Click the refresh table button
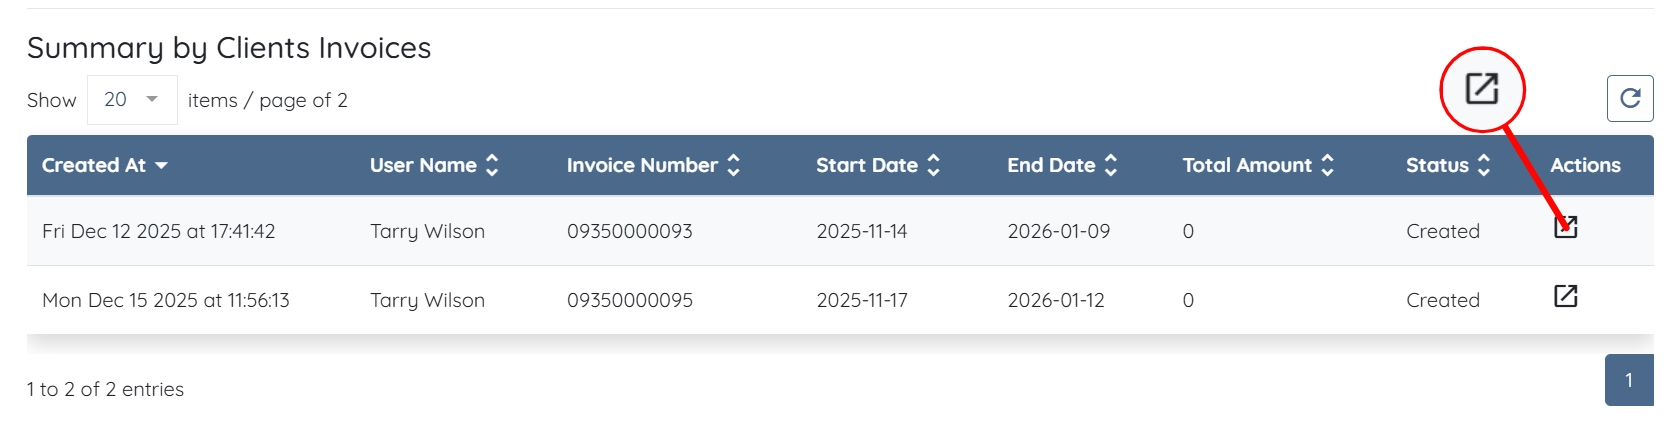Screen dimensions: 1673x438 (1629, 99)
